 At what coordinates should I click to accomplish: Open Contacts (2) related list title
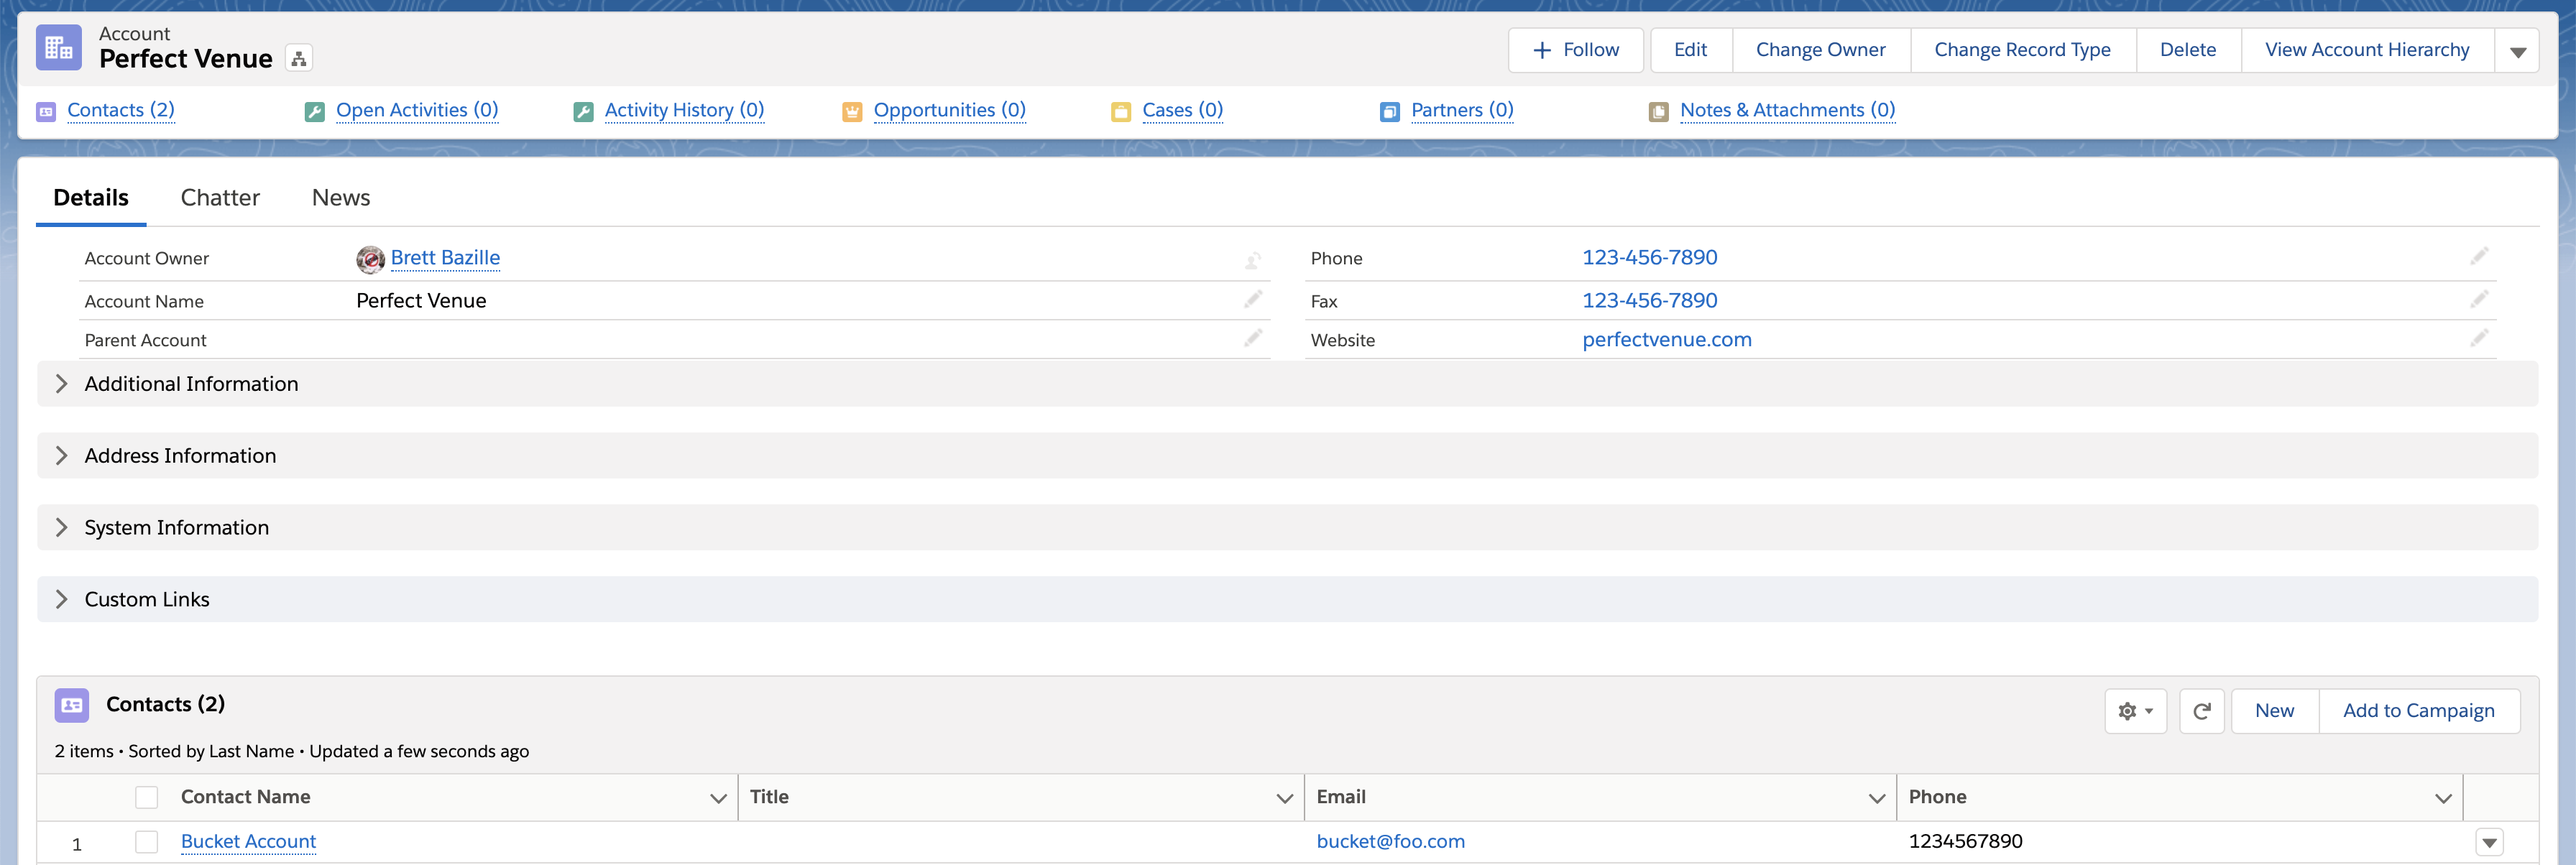tap(166, 705)
